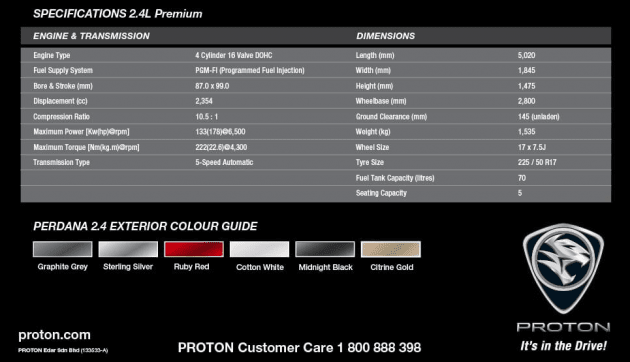Click the 'Width (mm)' label
630x362 pixels.
(x=373, y=70)
